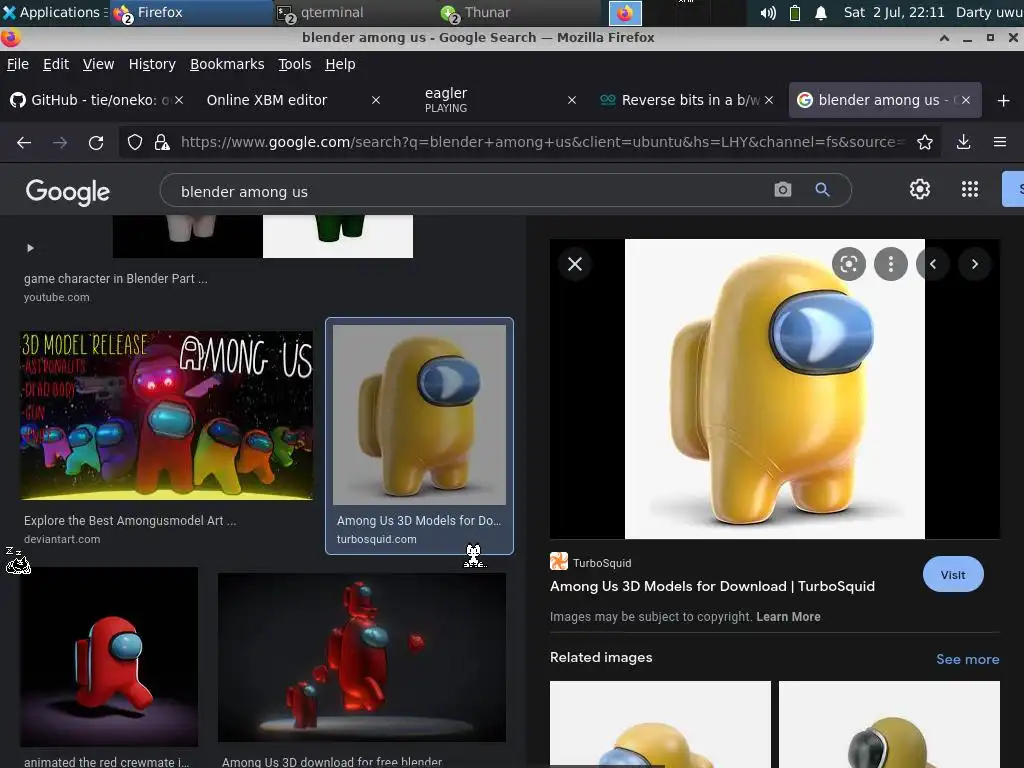Open the Learn More copyright link
Viewport: 1024px width, 768px height.
pyautogui.click(x=788, y=616)
